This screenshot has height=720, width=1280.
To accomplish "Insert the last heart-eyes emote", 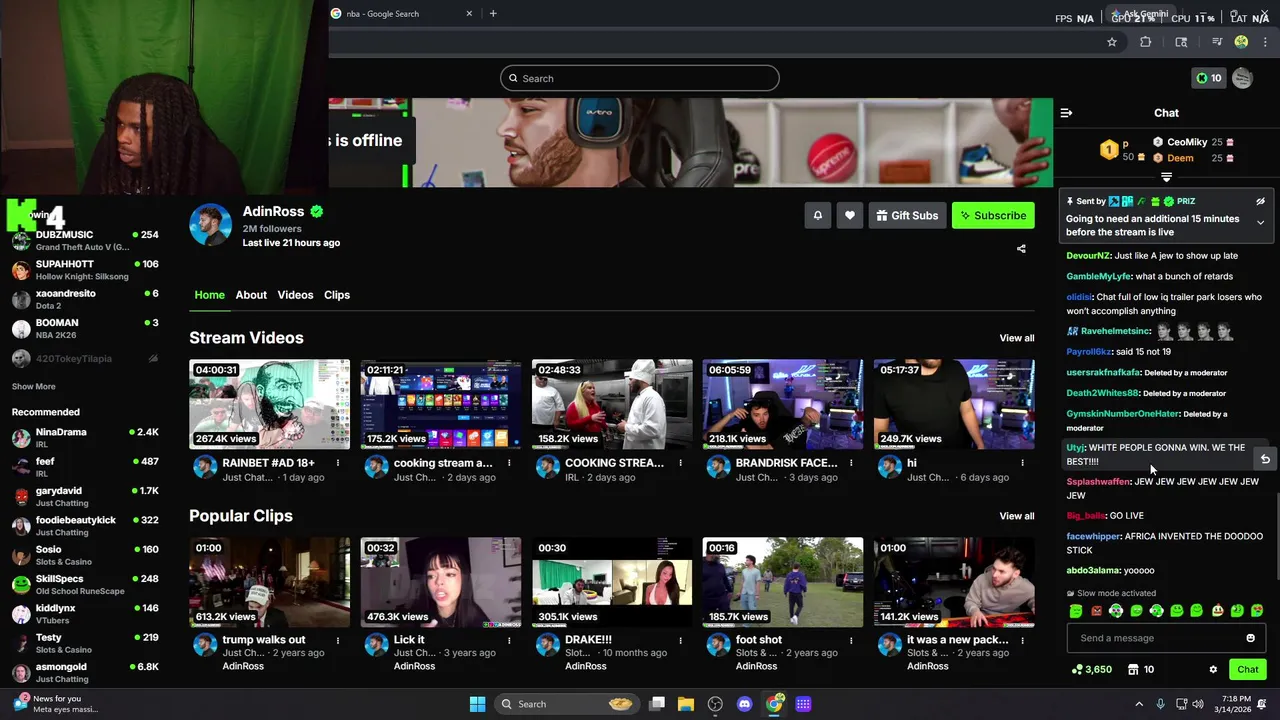I will tap(1257, 611).
